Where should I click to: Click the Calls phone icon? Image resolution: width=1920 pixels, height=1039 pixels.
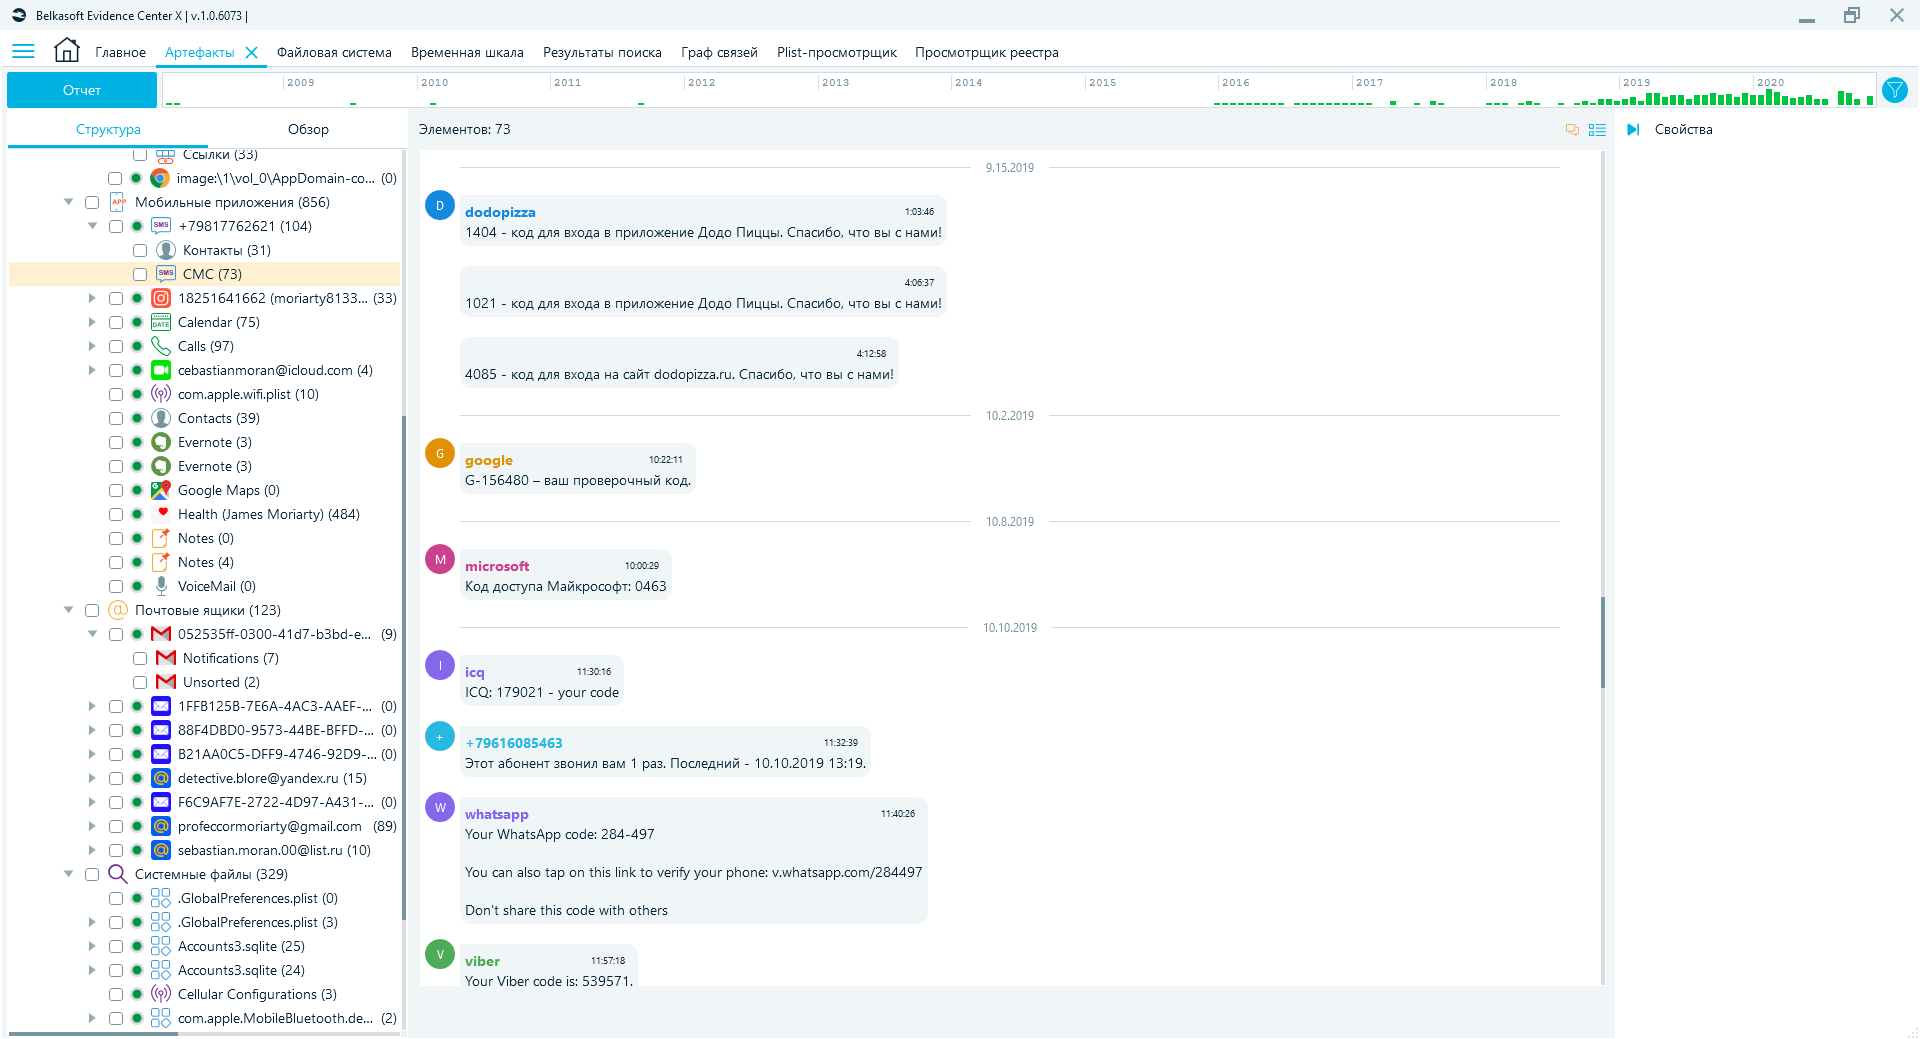[x=161, y=346]
